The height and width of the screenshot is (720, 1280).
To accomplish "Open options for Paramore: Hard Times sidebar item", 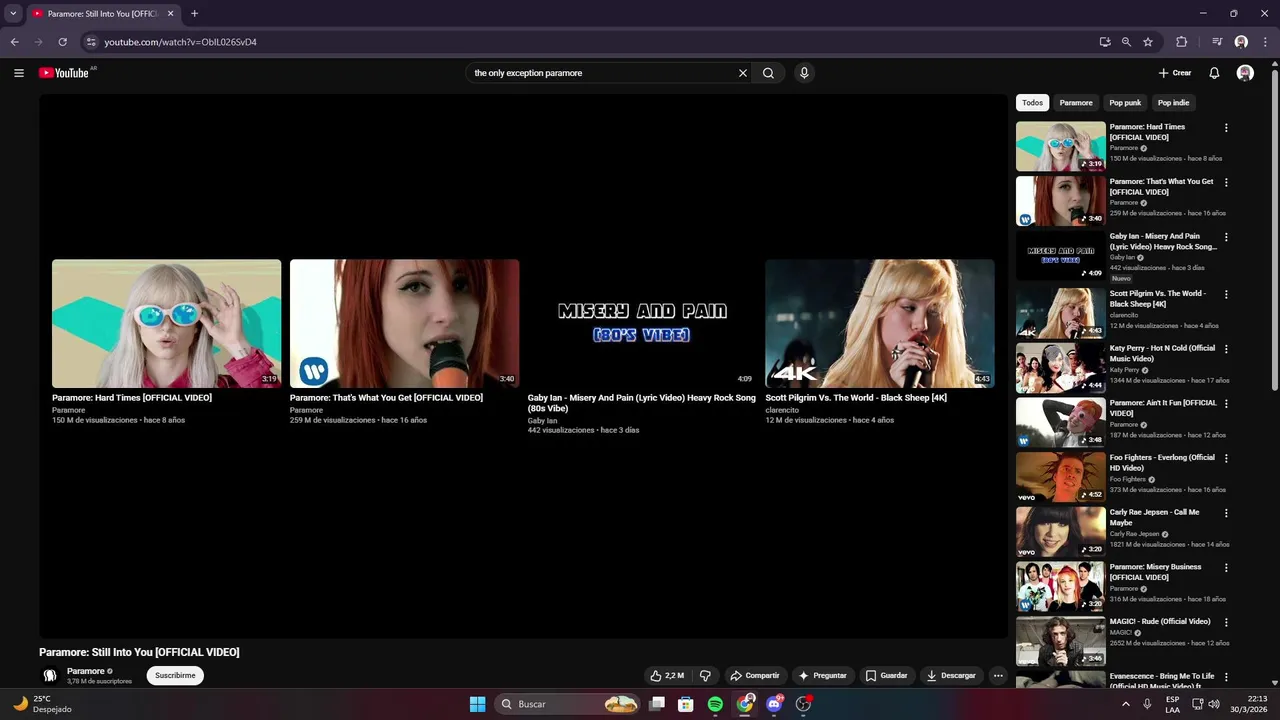I will (x=1226, y=128).
